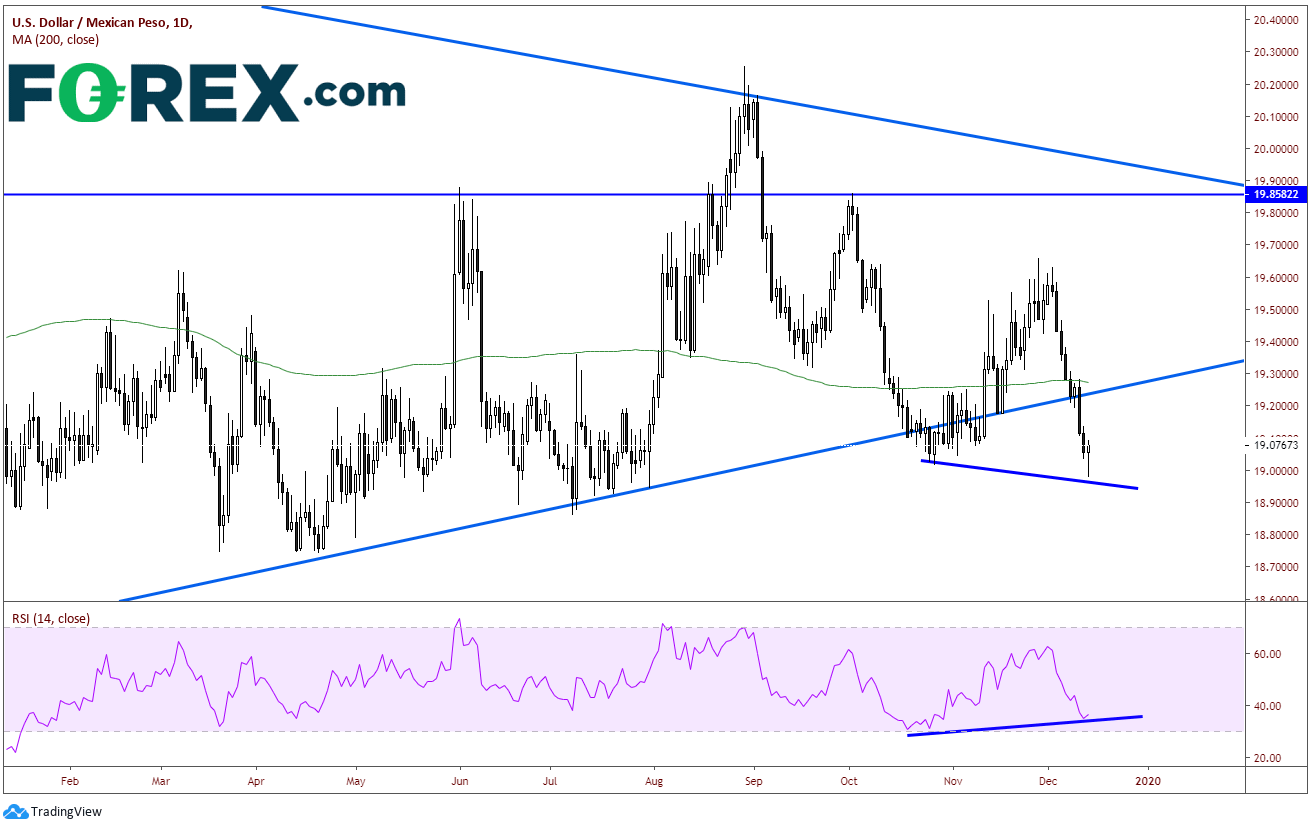Click the TradingView logo icon

[x=15, y=812]
